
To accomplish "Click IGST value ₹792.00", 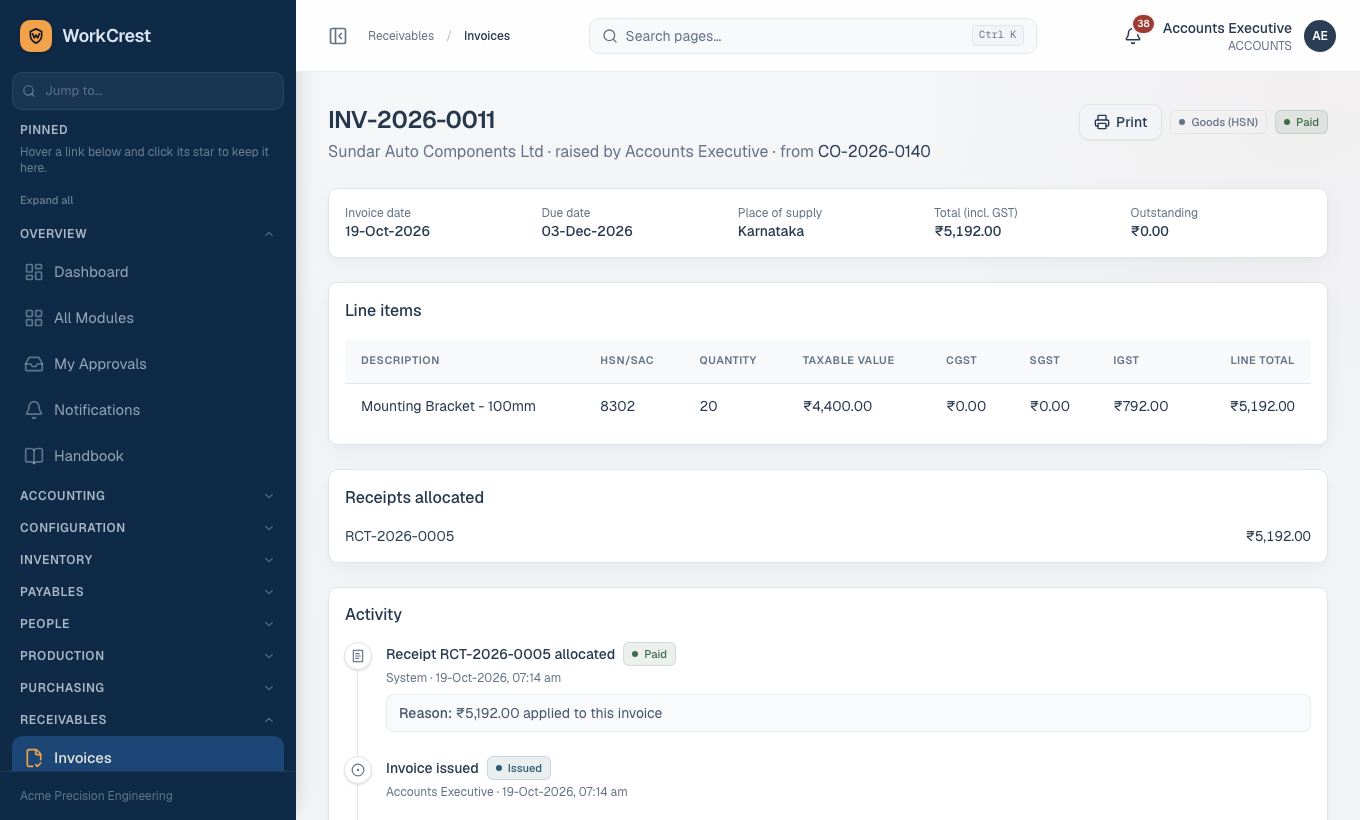I will (1141, 406).
